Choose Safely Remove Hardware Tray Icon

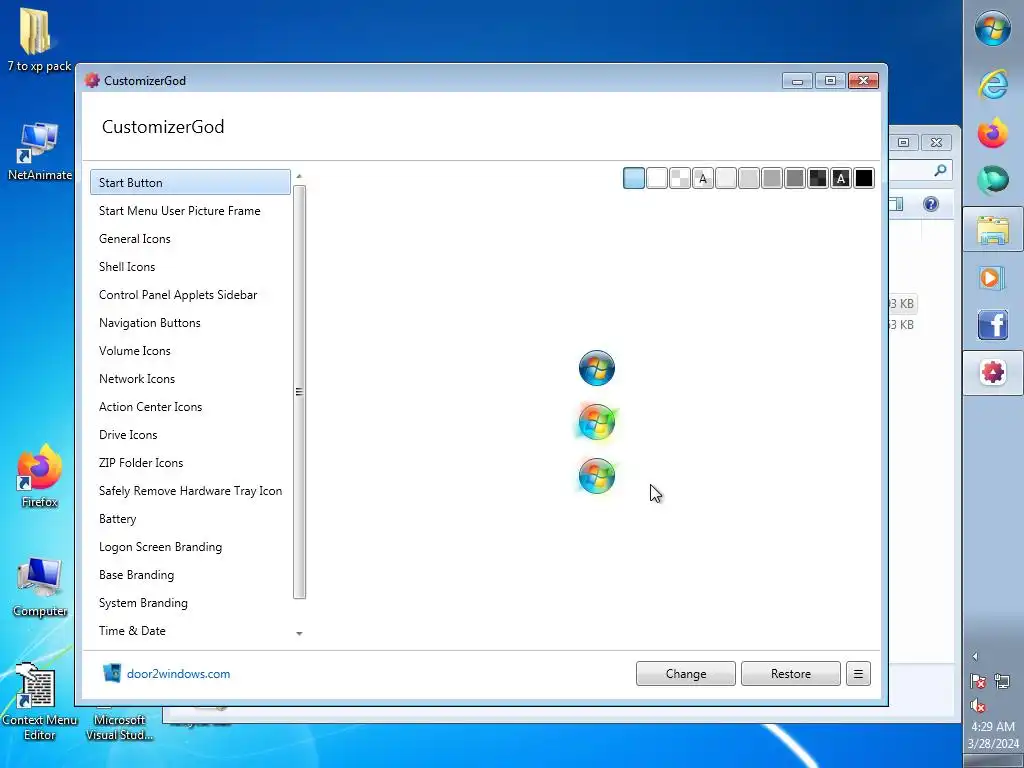(x=190, y=491)
